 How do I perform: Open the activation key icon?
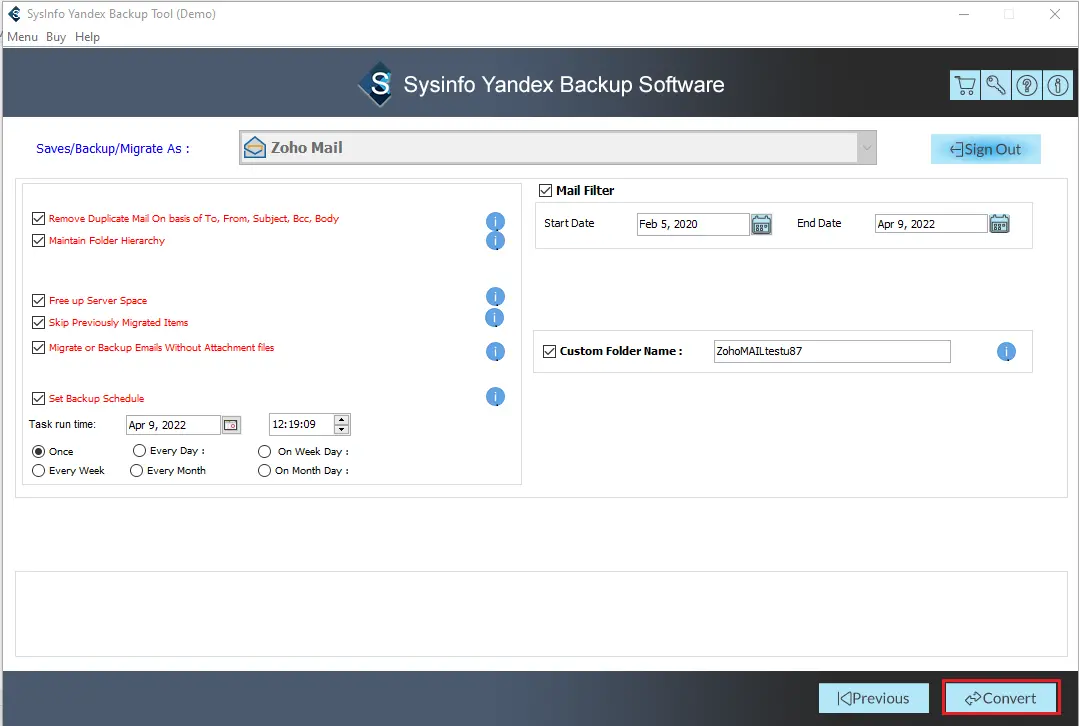coord(996,85)
